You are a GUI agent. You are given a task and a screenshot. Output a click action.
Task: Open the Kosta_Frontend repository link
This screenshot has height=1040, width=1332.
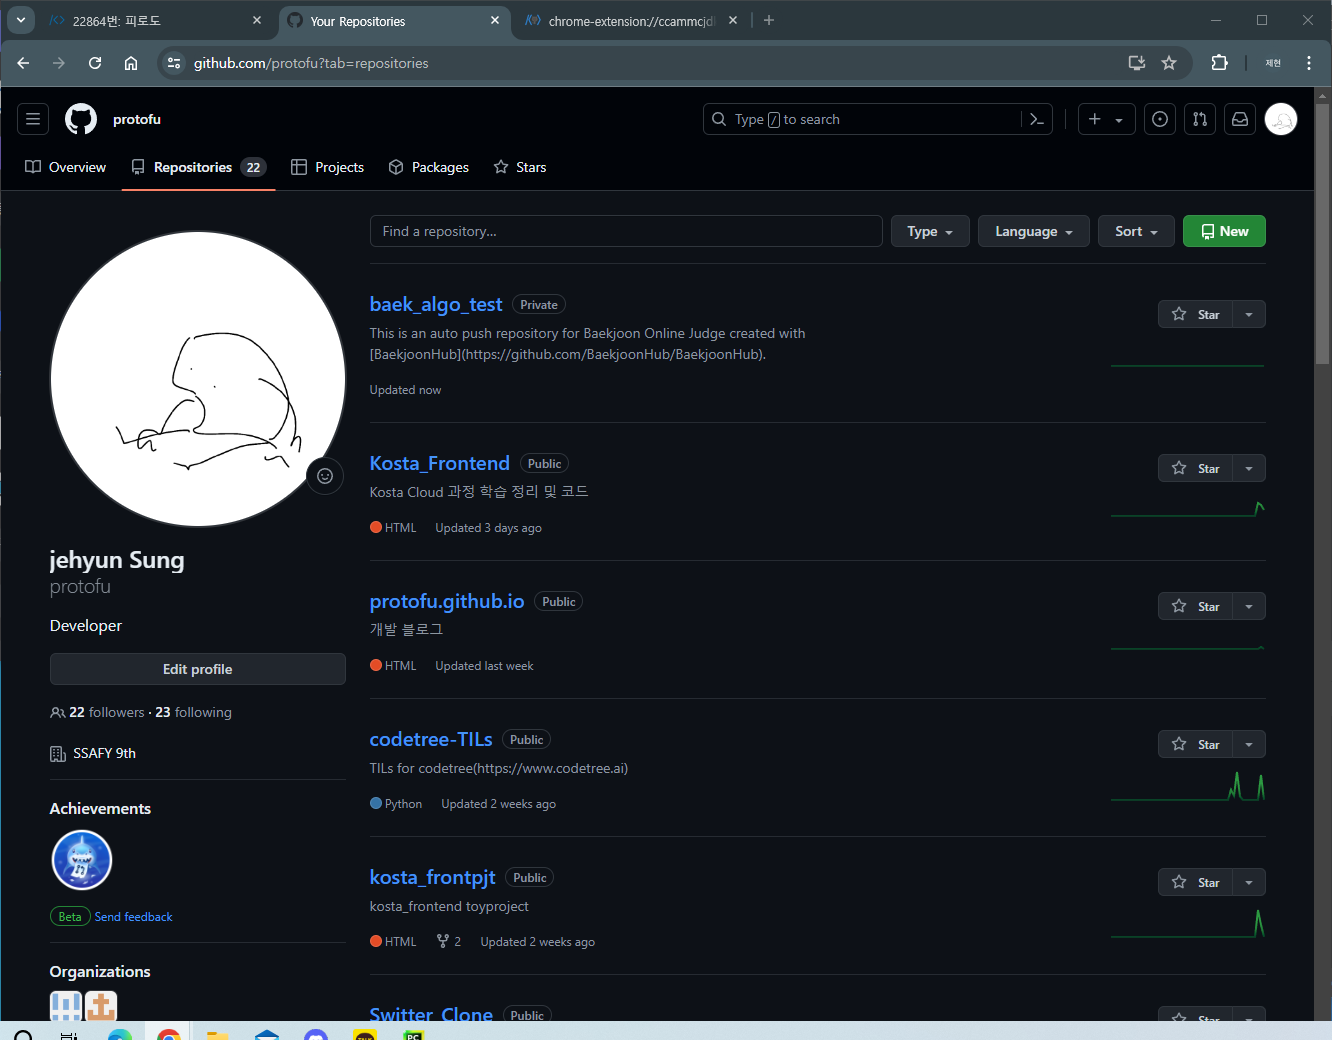440,463
